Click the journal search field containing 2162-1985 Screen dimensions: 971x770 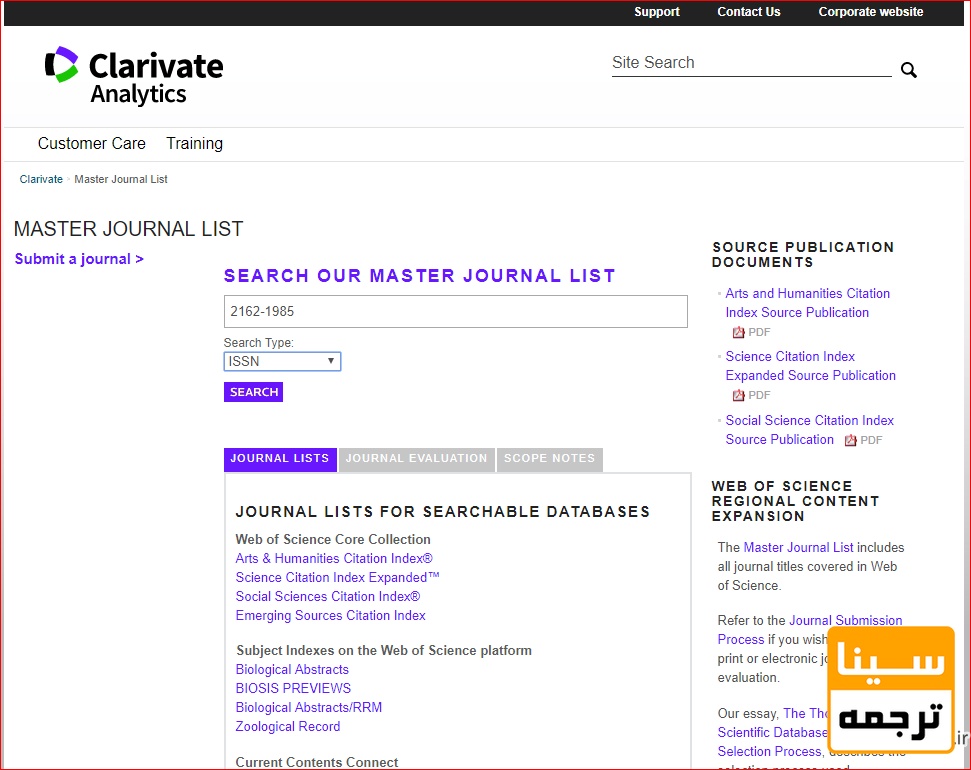pos(455,311)
